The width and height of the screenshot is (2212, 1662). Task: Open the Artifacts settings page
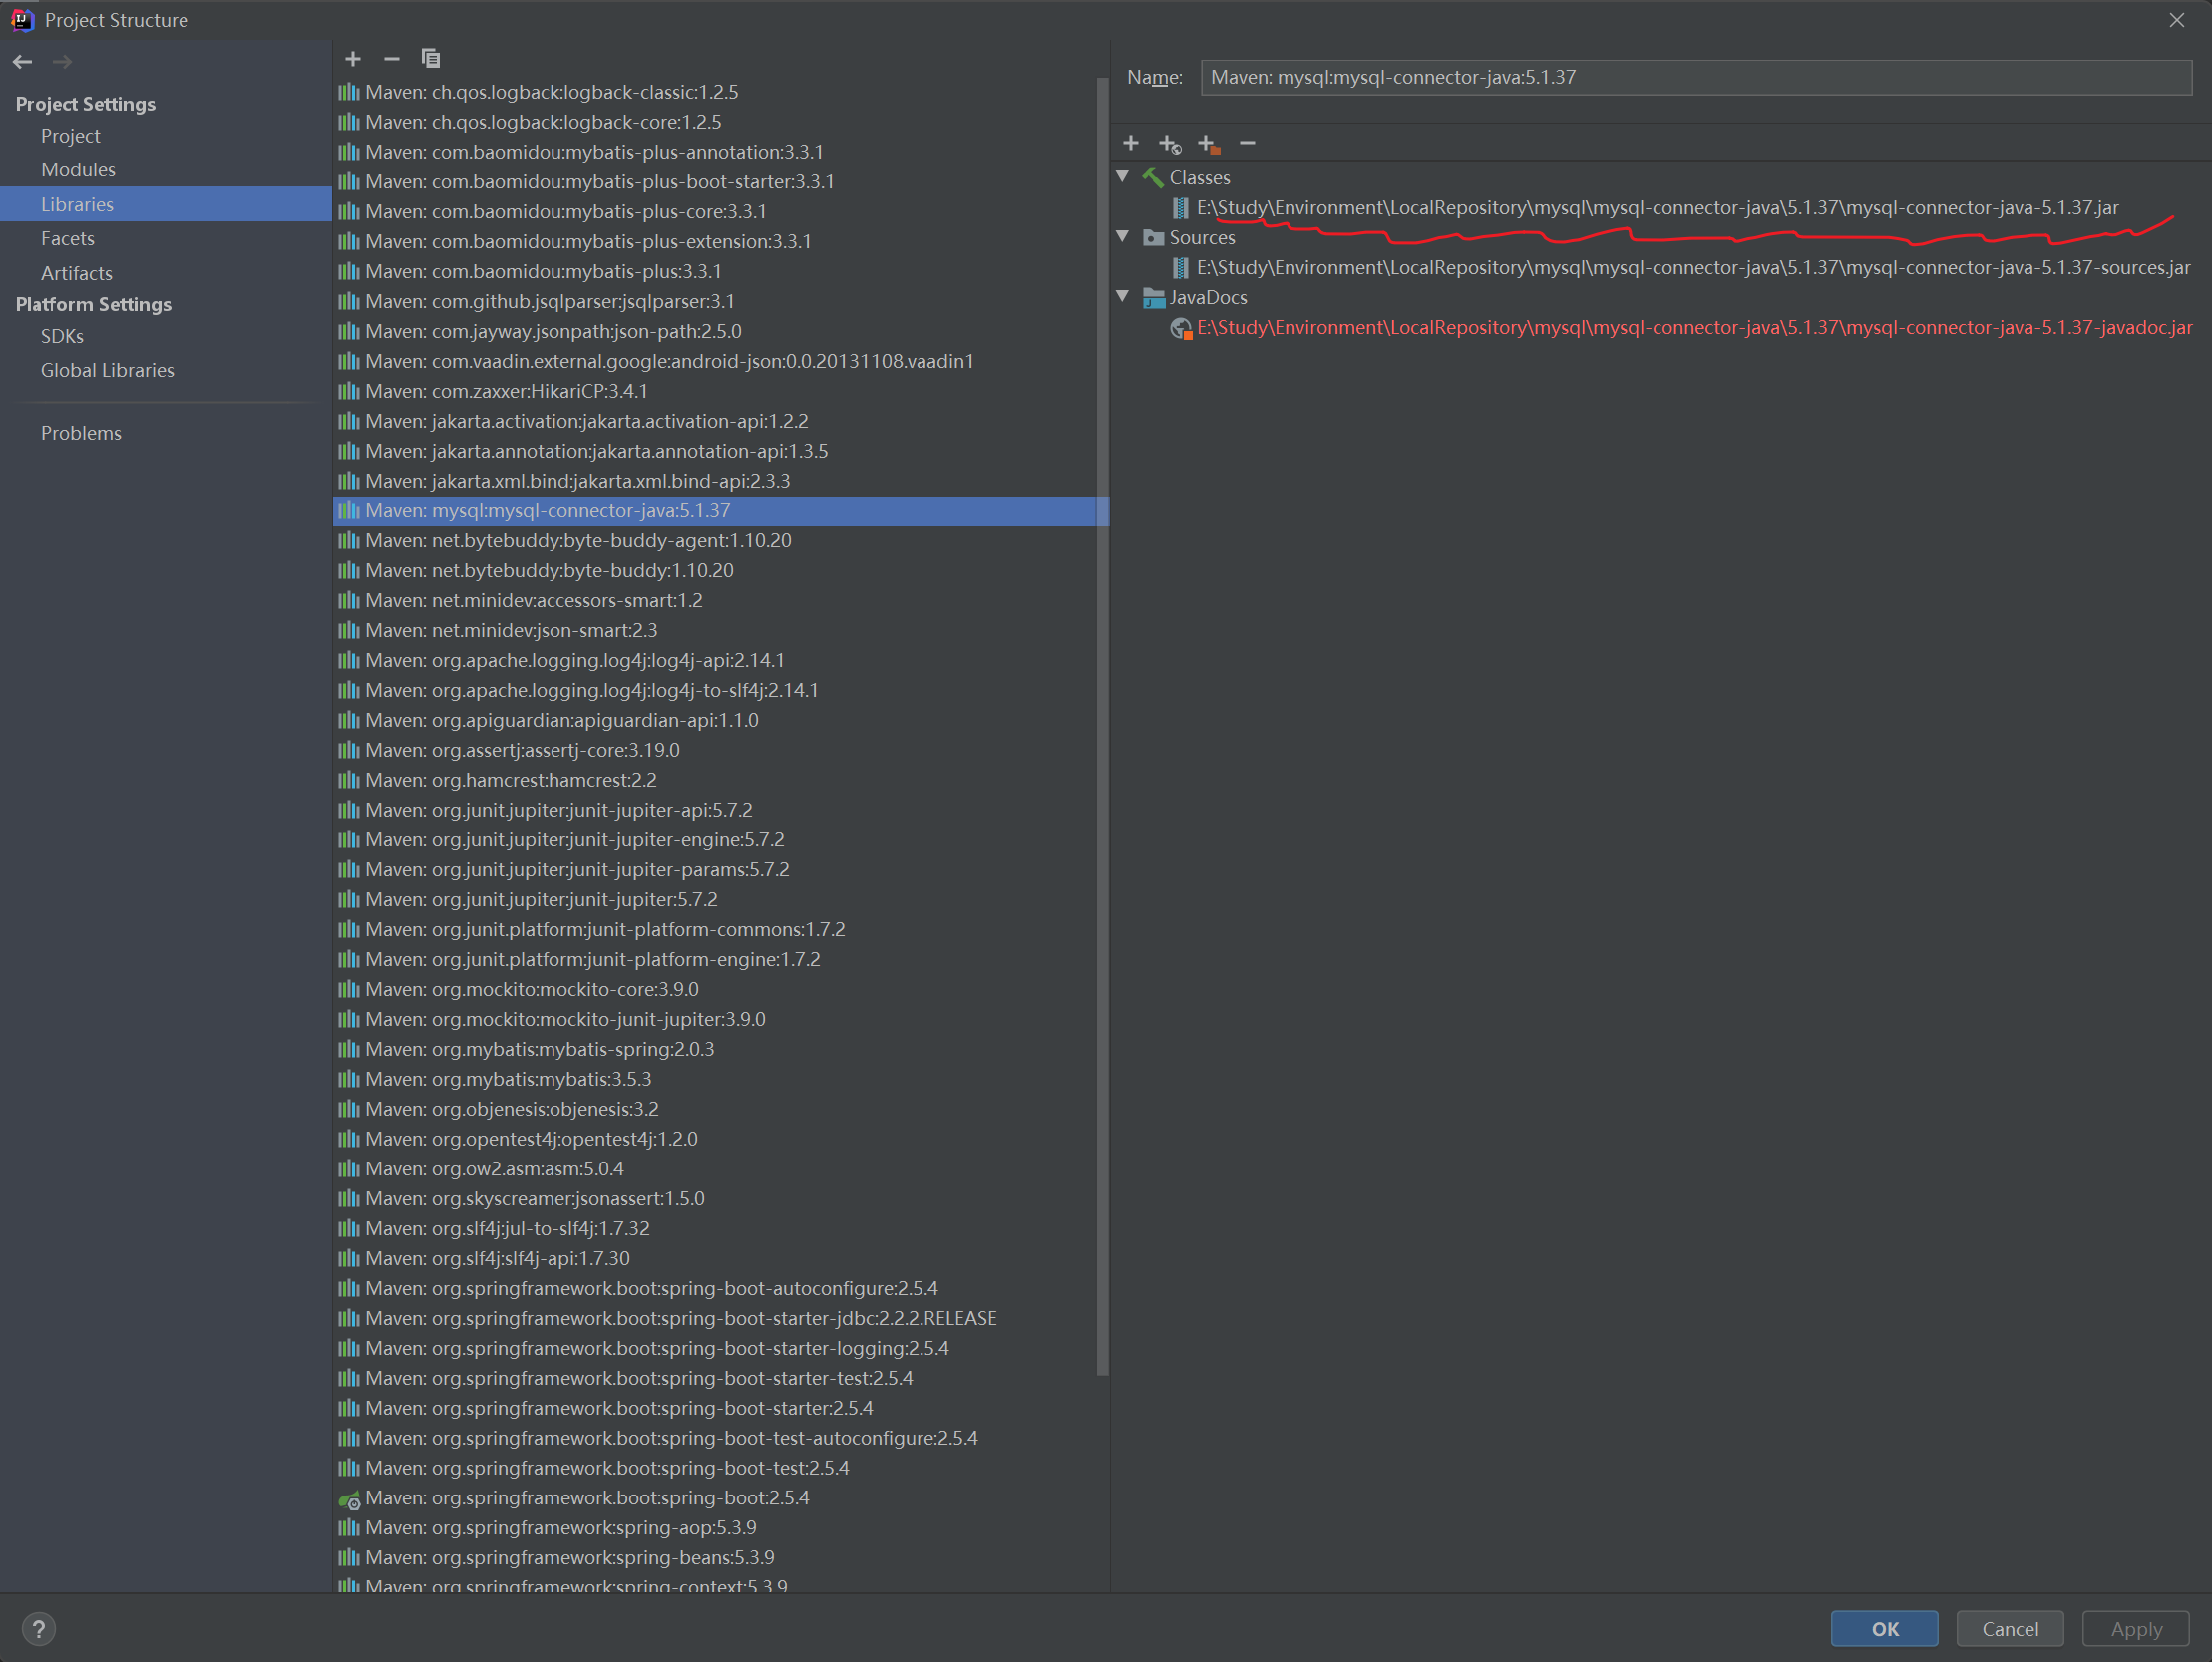point(76,273)
